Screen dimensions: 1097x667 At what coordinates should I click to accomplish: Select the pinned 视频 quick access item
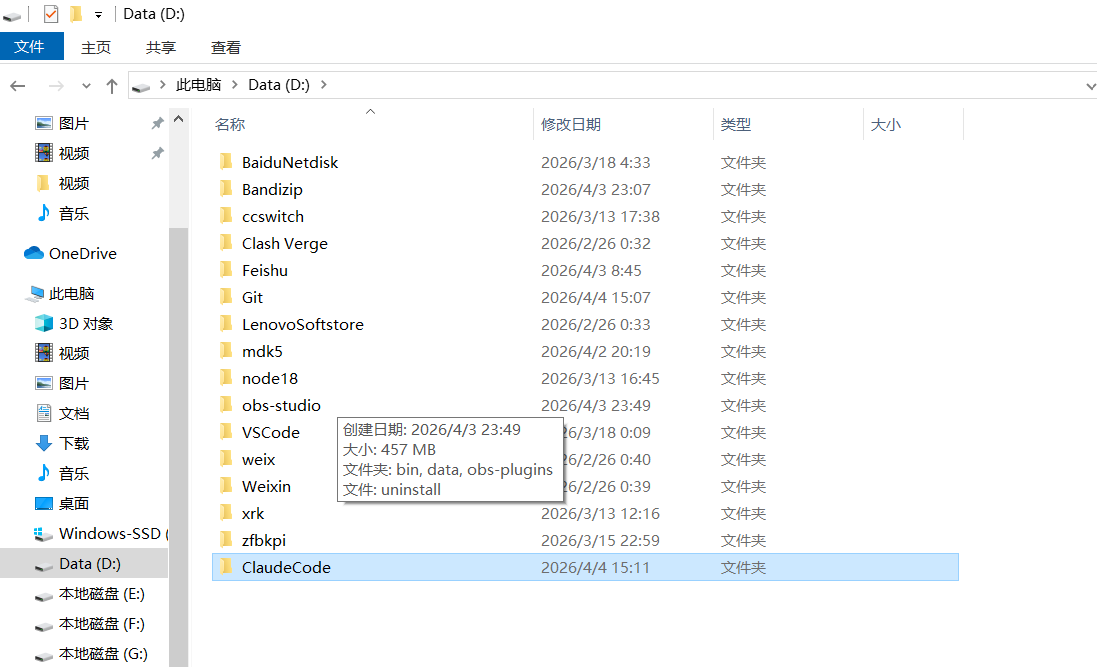point(74,153)
